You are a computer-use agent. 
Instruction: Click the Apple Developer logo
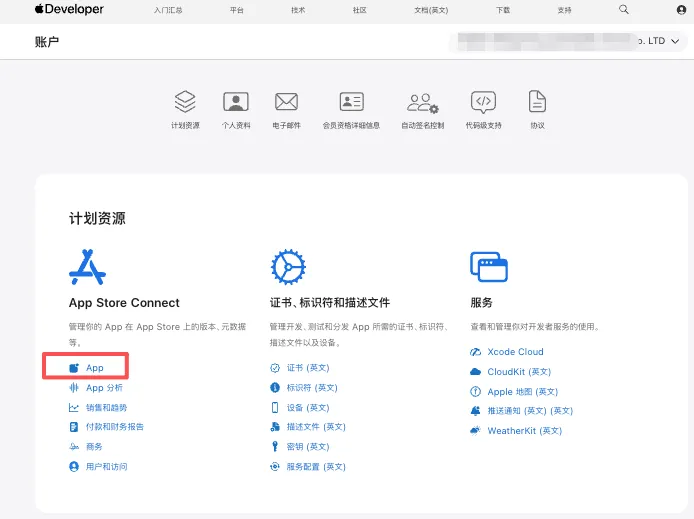69,9
